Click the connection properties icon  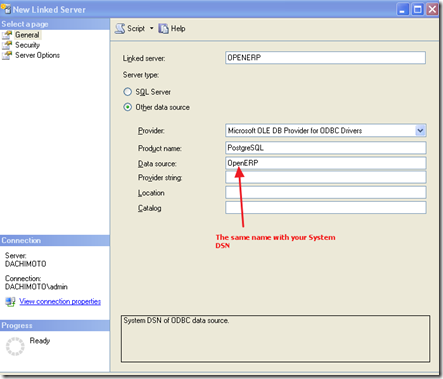(10, 302)
